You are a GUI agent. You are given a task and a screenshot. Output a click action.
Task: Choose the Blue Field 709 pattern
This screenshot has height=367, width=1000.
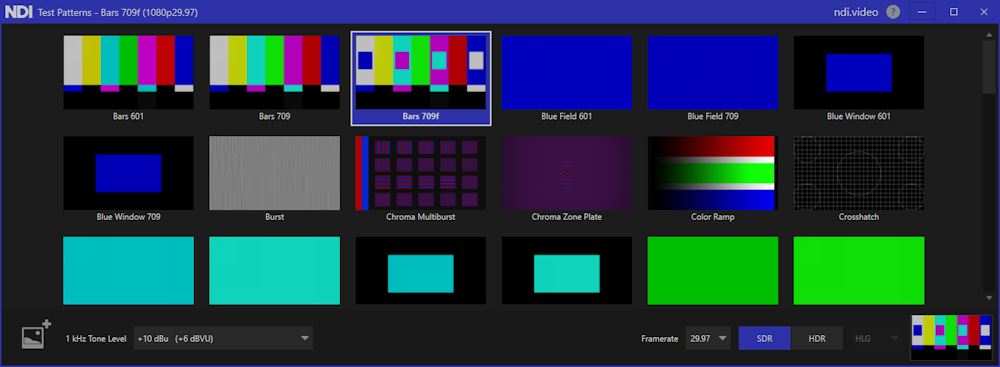coord(713,78)
